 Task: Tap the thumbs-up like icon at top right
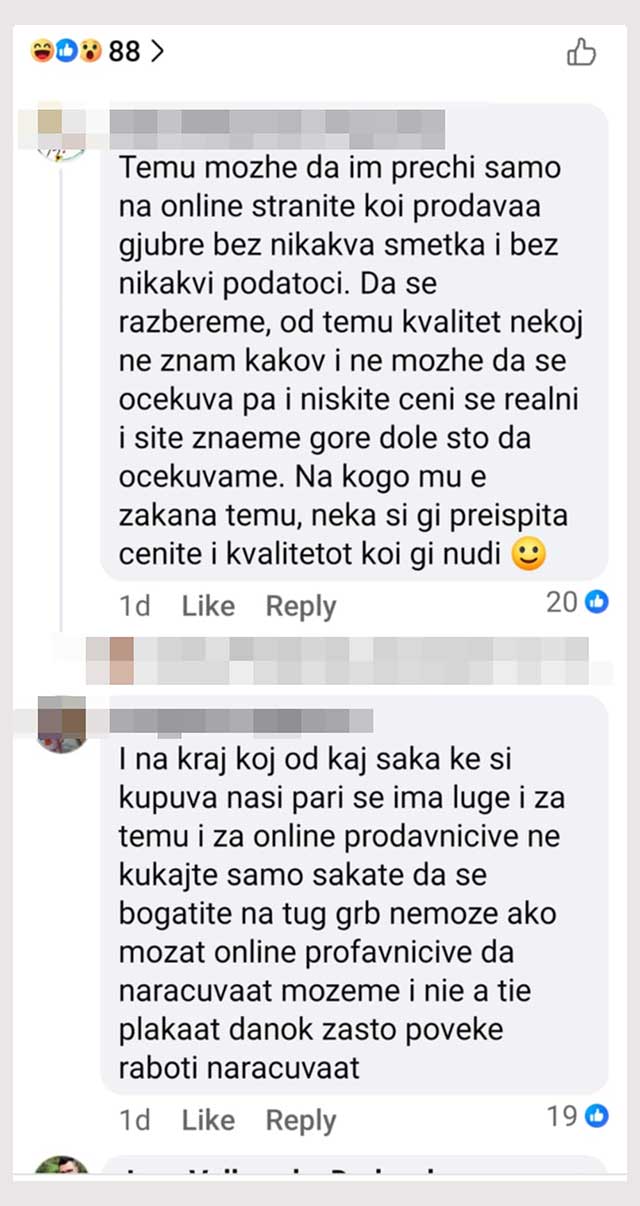tap(582, 50)
